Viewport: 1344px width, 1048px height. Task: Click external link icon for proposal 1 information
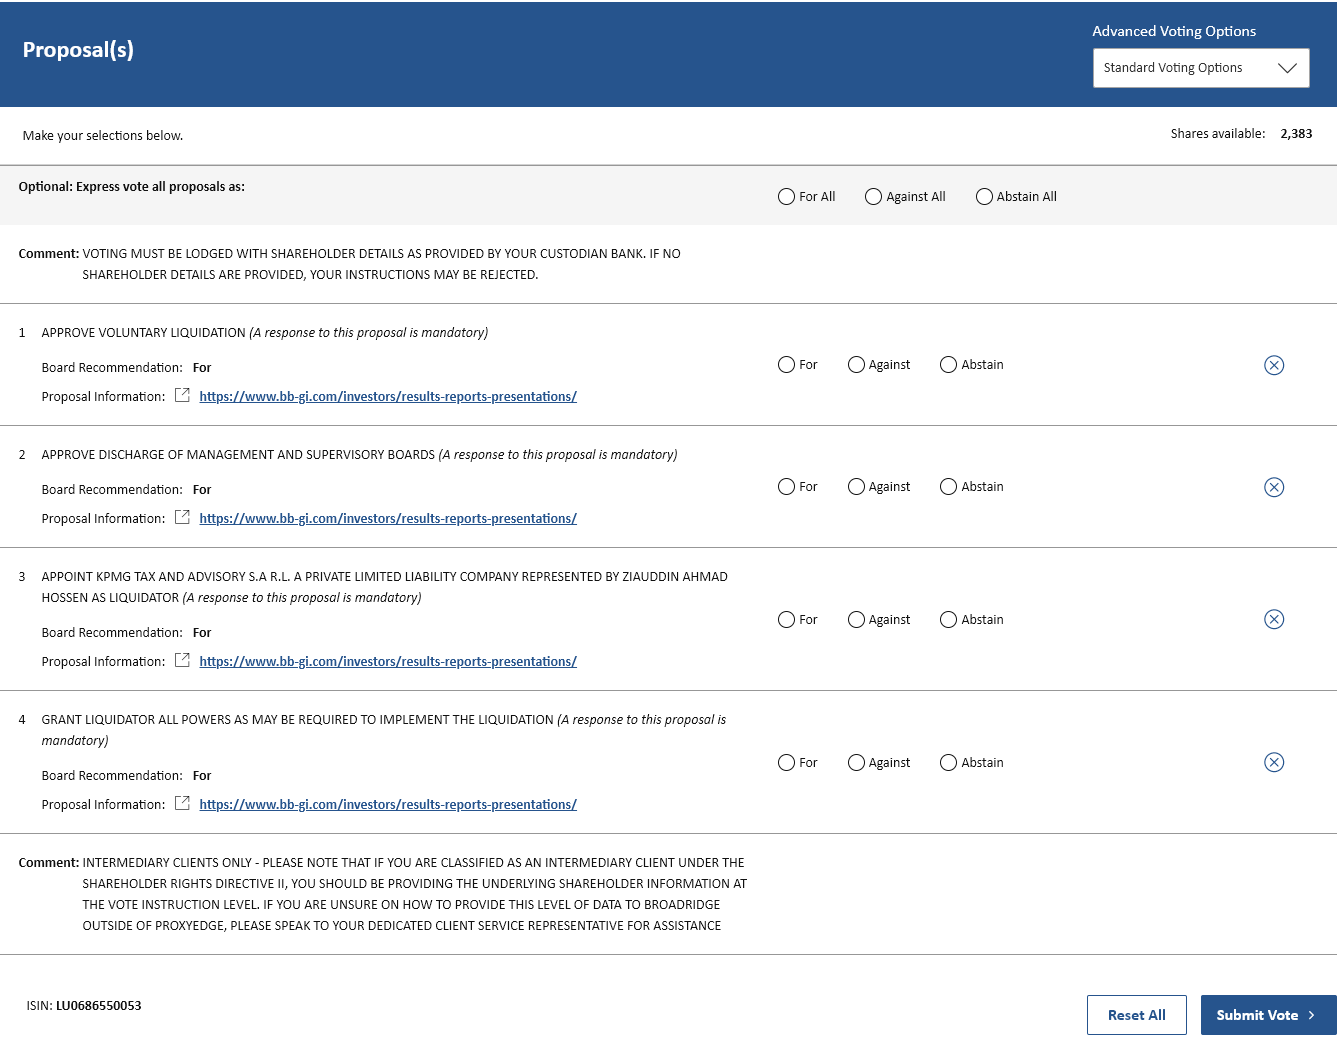[182, 395]
